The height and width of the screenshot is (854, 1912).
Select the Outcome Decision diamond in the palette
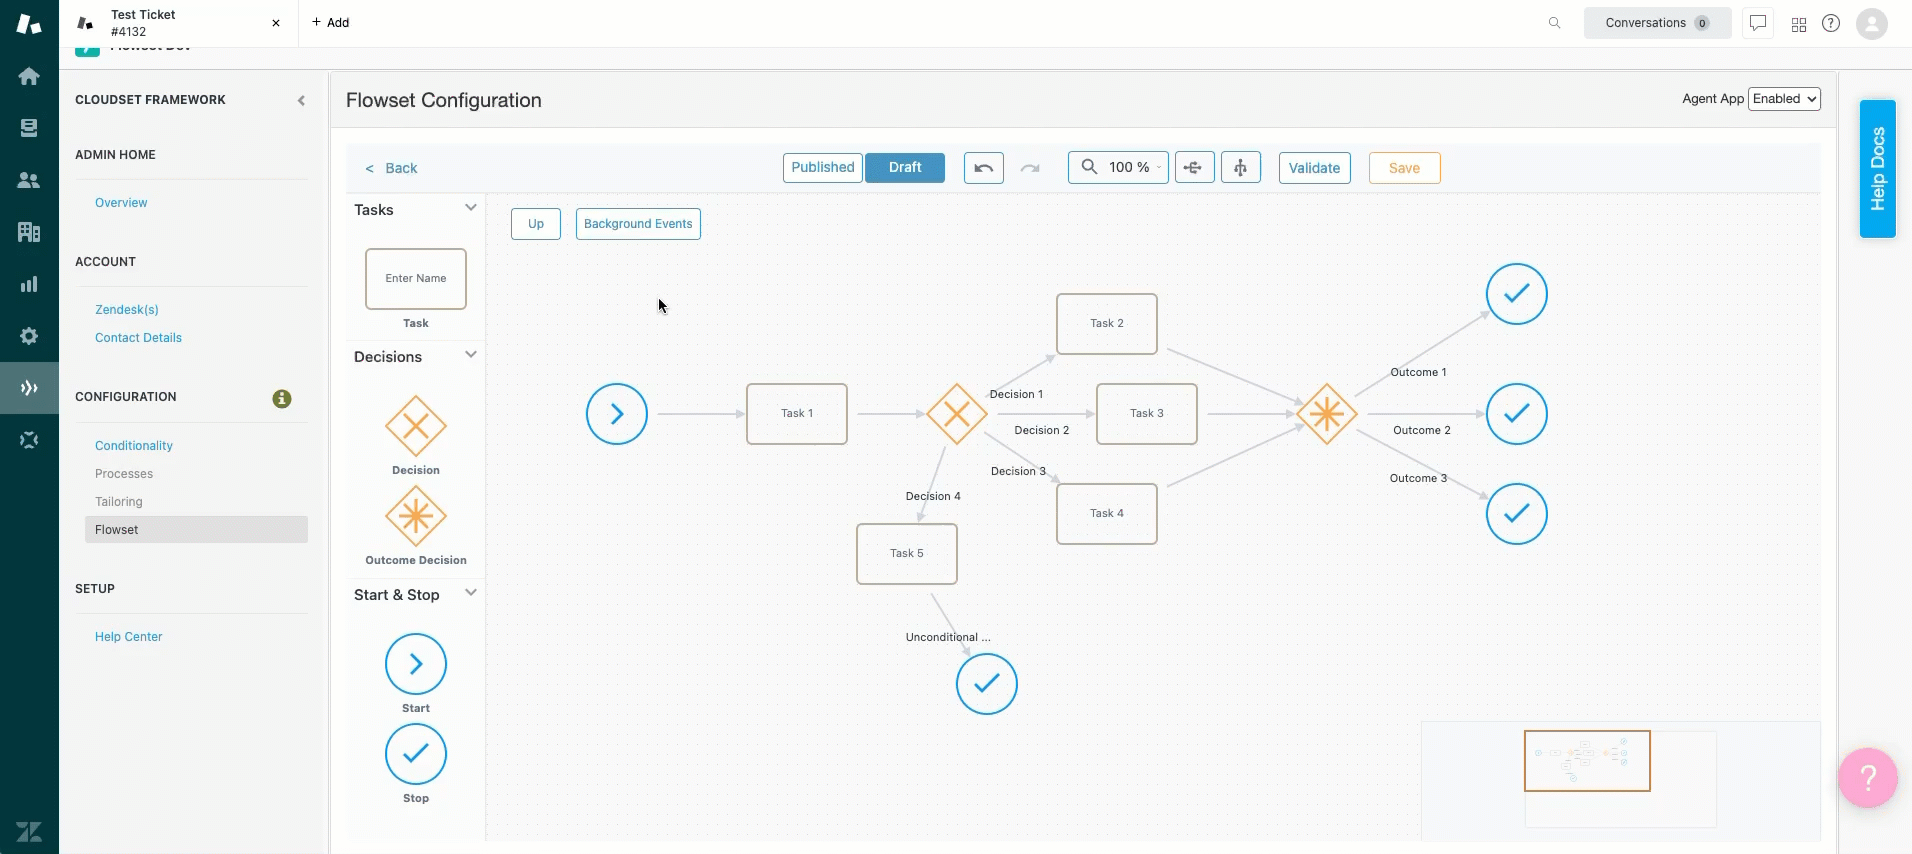(416, 516)
